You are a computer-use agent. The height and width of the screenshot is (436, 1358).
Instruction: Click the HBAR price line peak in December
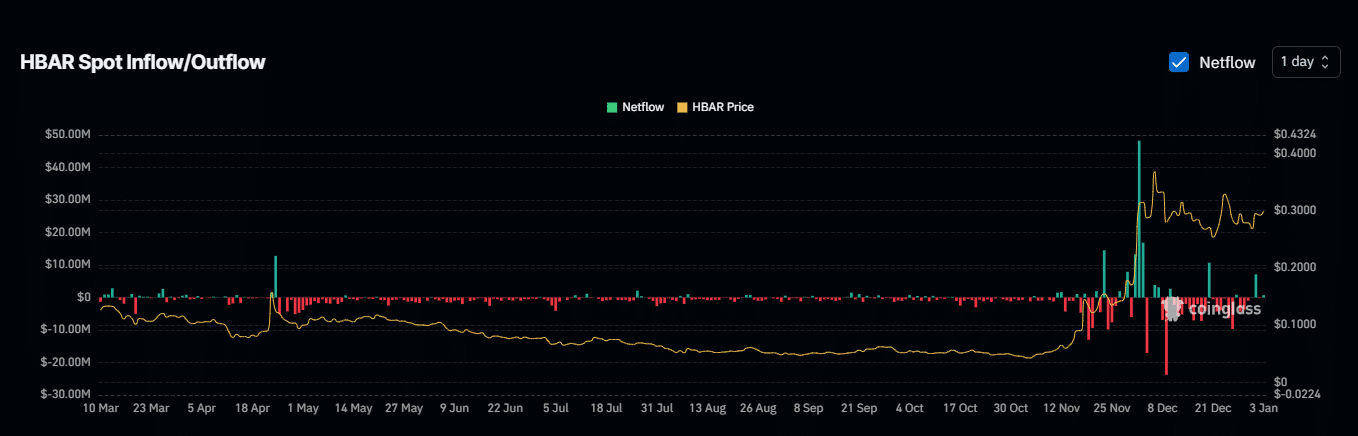click(x=1155, y=173)
